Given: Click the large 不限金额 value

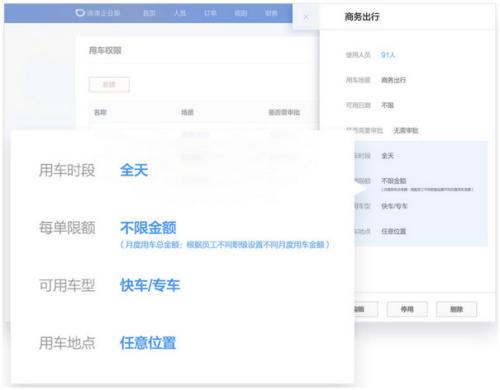Looking at the screenshot, I should [148, 228].
